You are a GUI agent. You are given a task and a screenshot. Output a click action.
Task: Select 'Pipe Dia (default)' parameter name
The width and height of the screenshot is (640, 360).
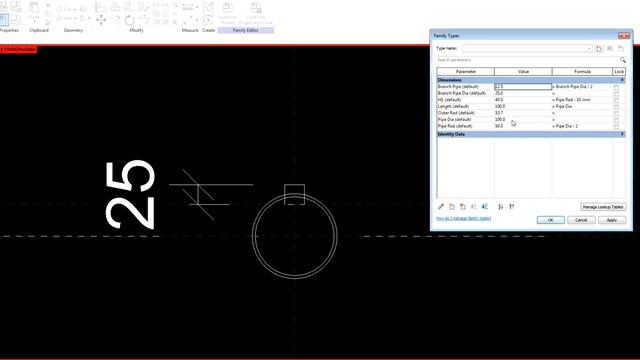(454, 120)
